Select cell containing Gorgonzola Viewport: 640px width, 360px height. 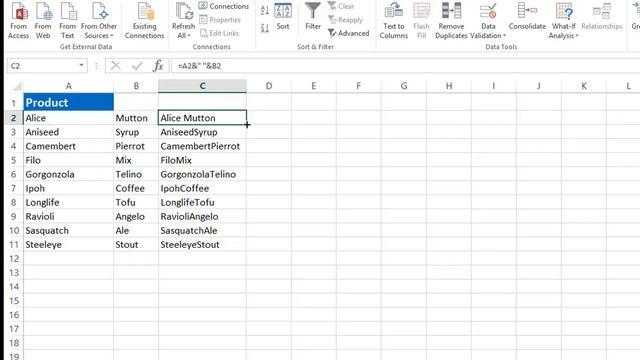69,174
